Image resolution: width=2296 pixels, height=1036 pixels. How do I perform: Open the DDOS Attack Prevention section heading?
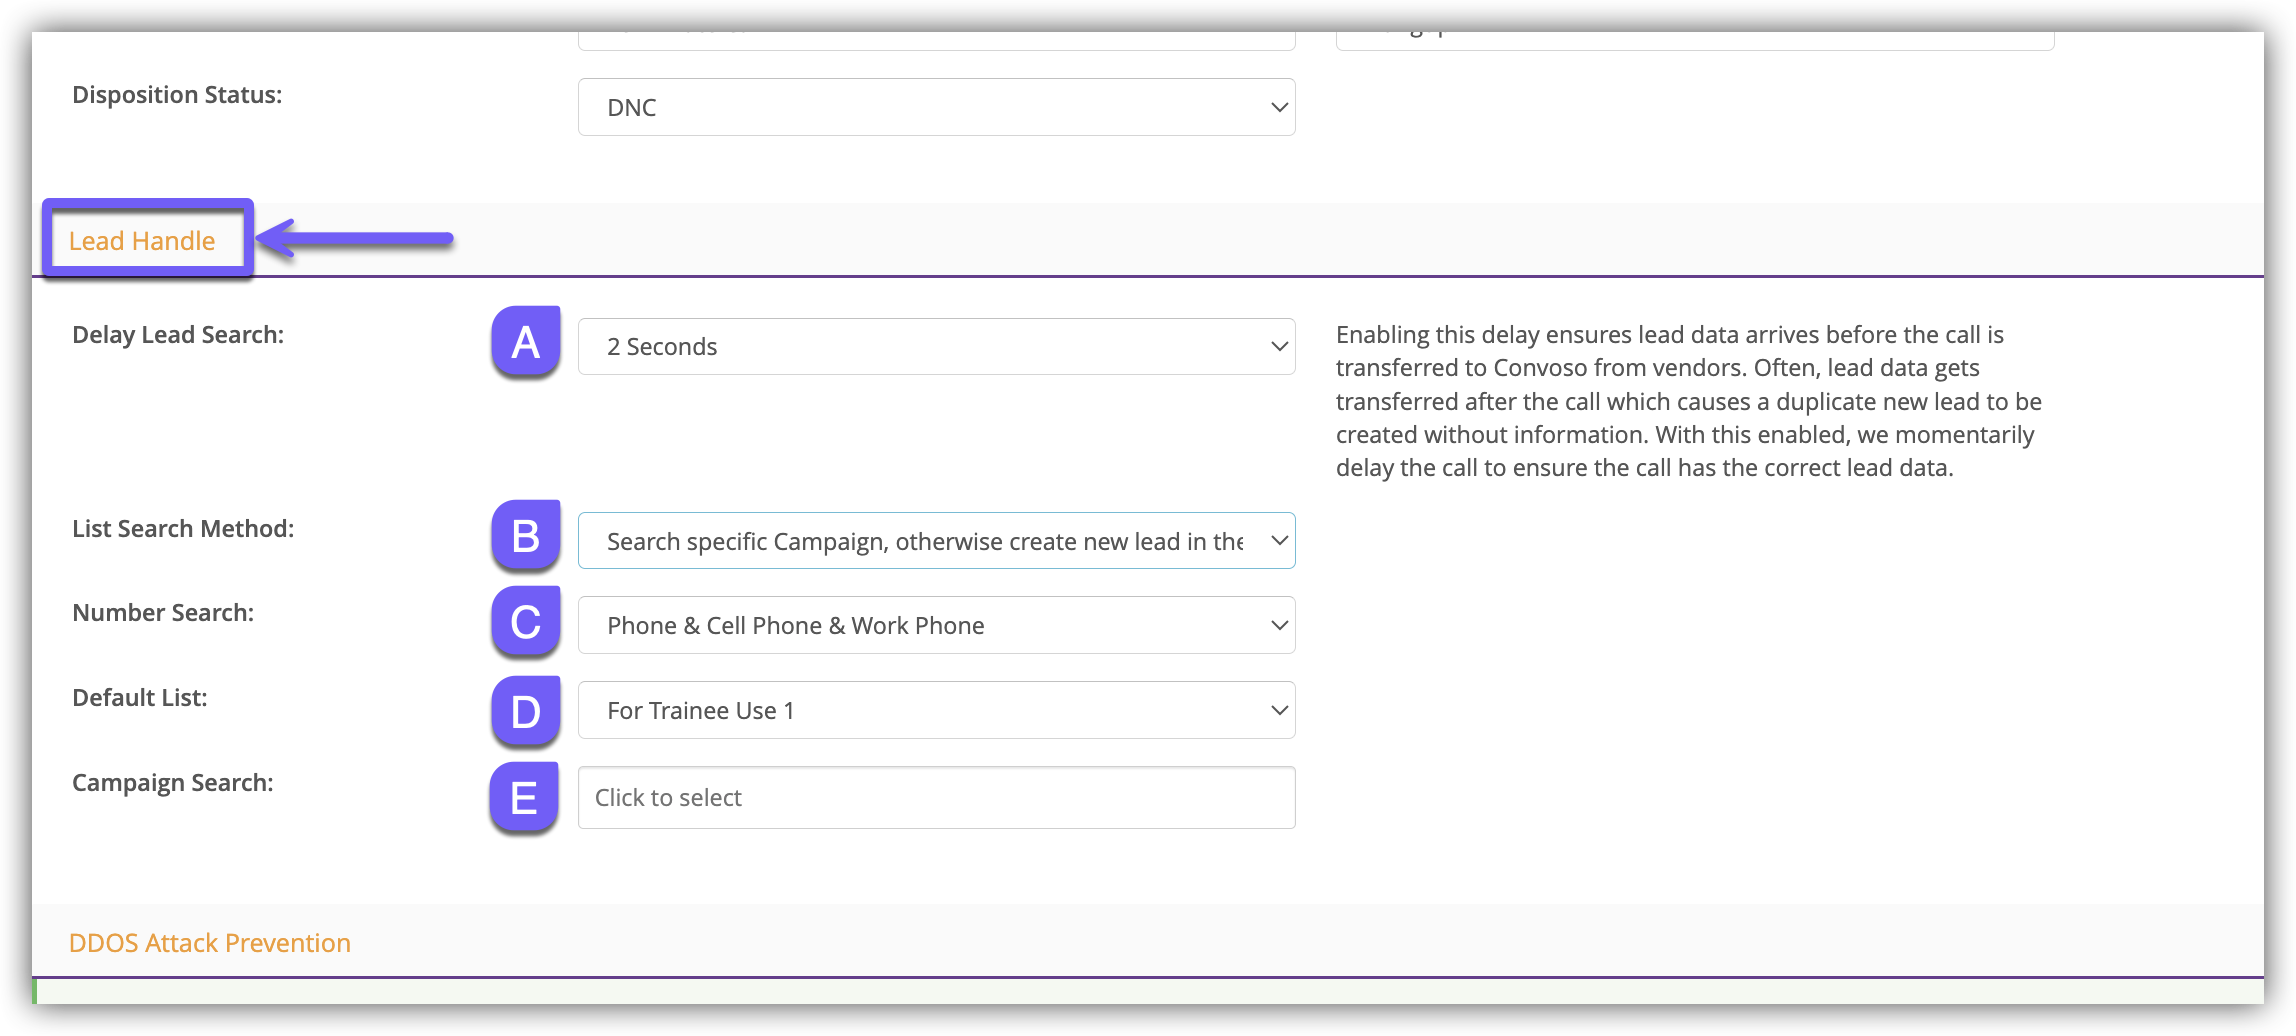(x=210, y=943)
